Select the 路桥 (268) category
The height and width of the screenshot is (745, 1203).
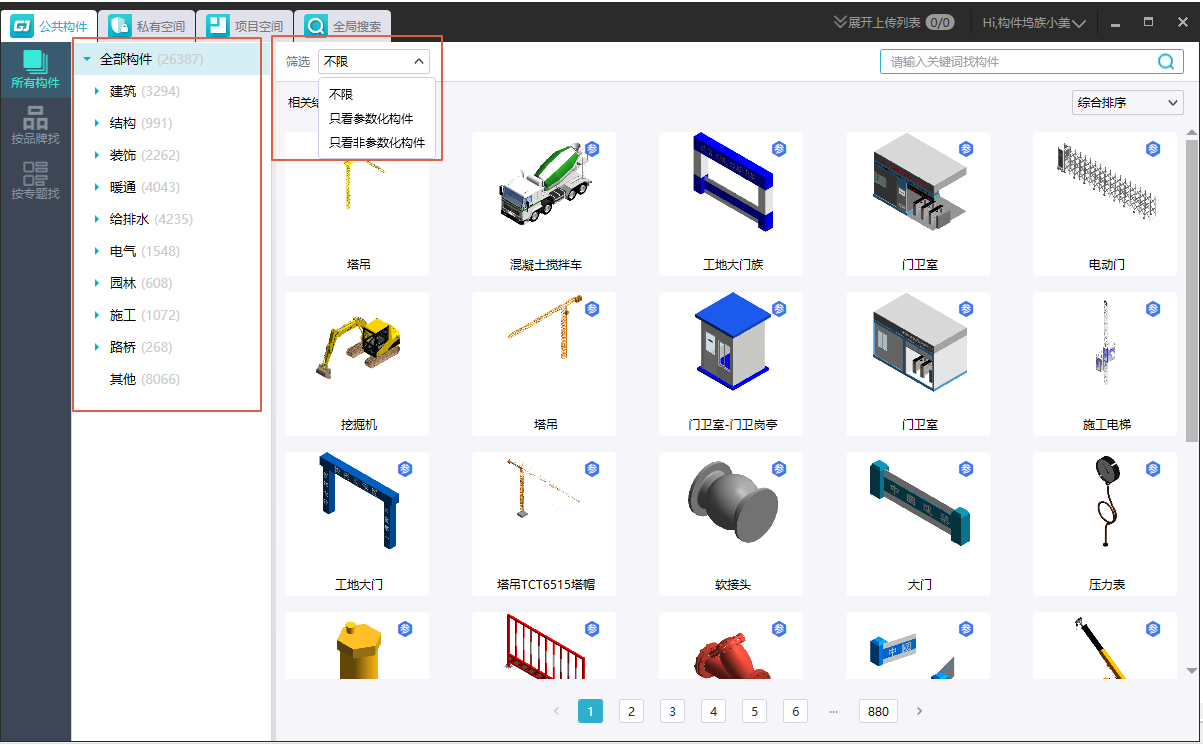(x=140, y=347)
